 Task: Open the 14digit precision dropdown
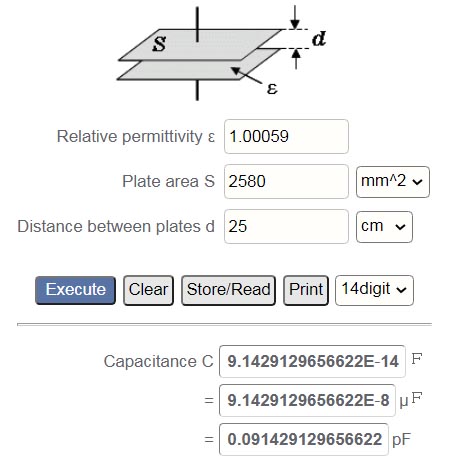(x=374, y=290)
